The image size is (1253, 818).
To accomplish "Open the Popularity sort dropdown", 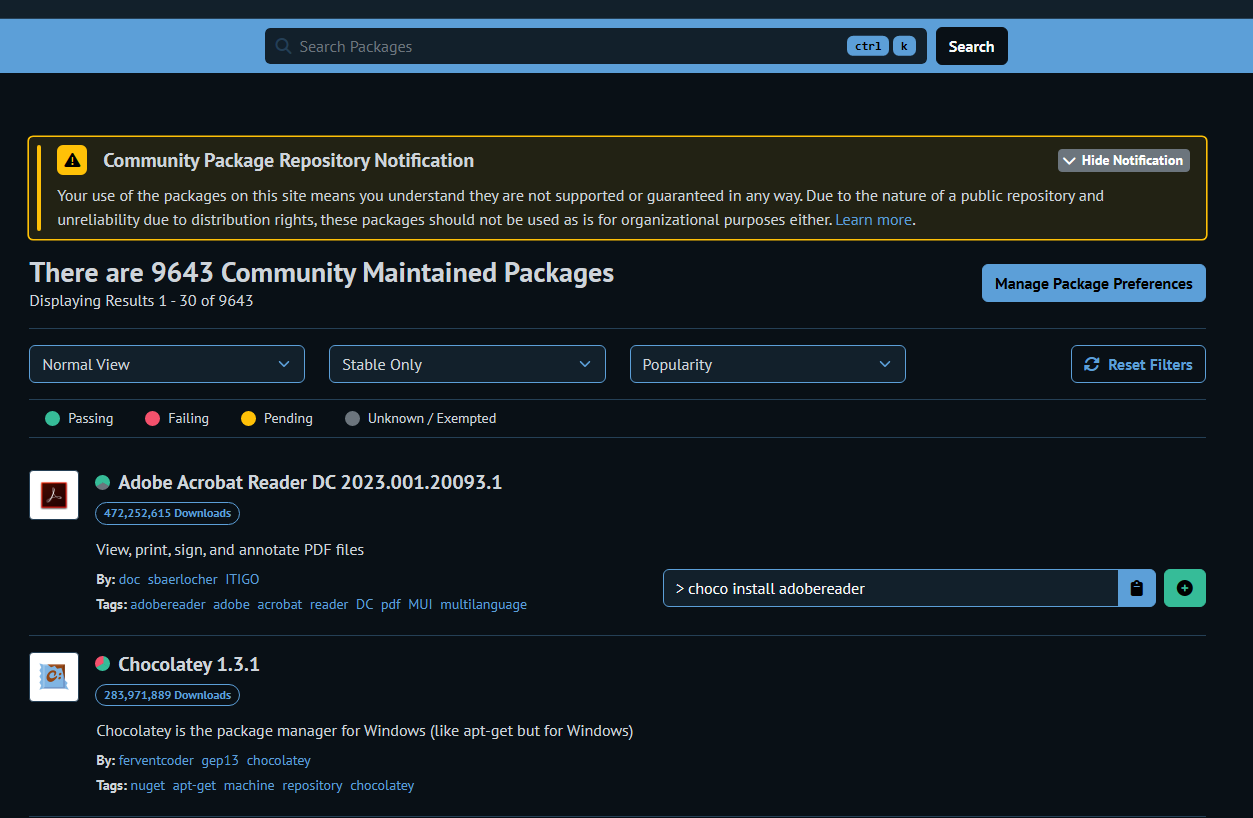I will coord(767,364).
